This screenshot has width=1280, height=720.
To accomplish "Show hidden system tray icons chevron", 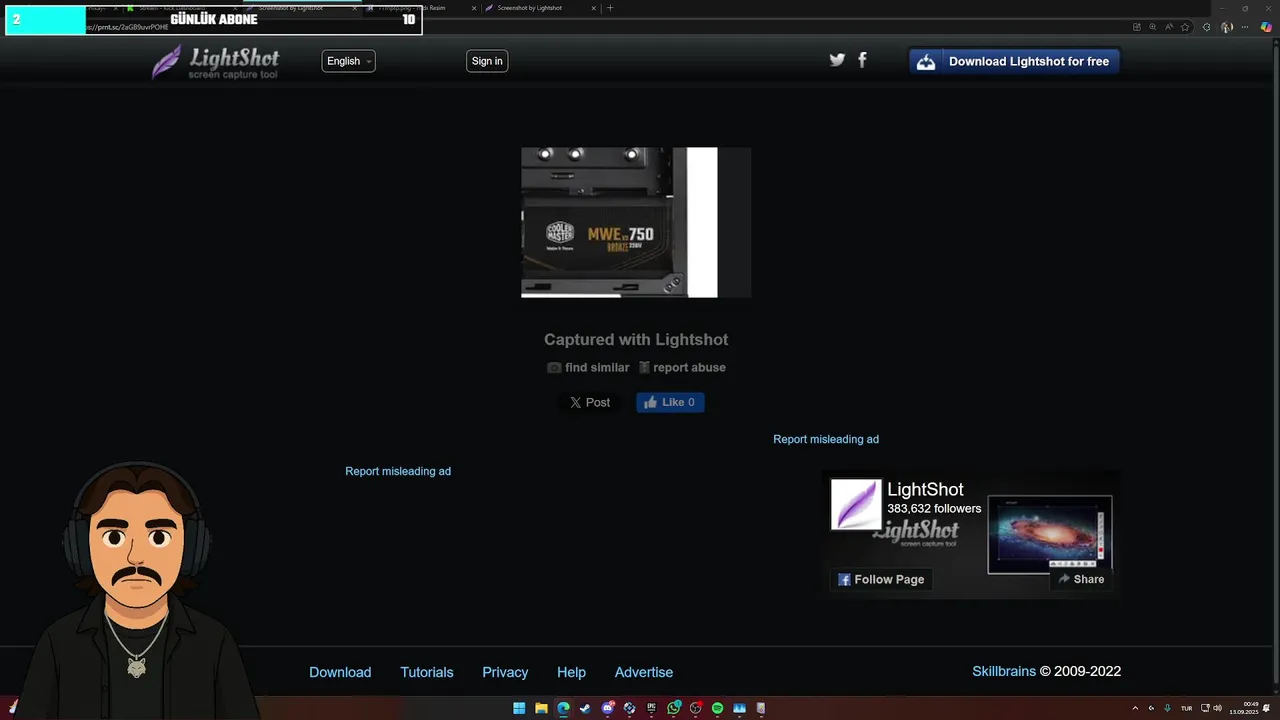I will (1135, 708).
